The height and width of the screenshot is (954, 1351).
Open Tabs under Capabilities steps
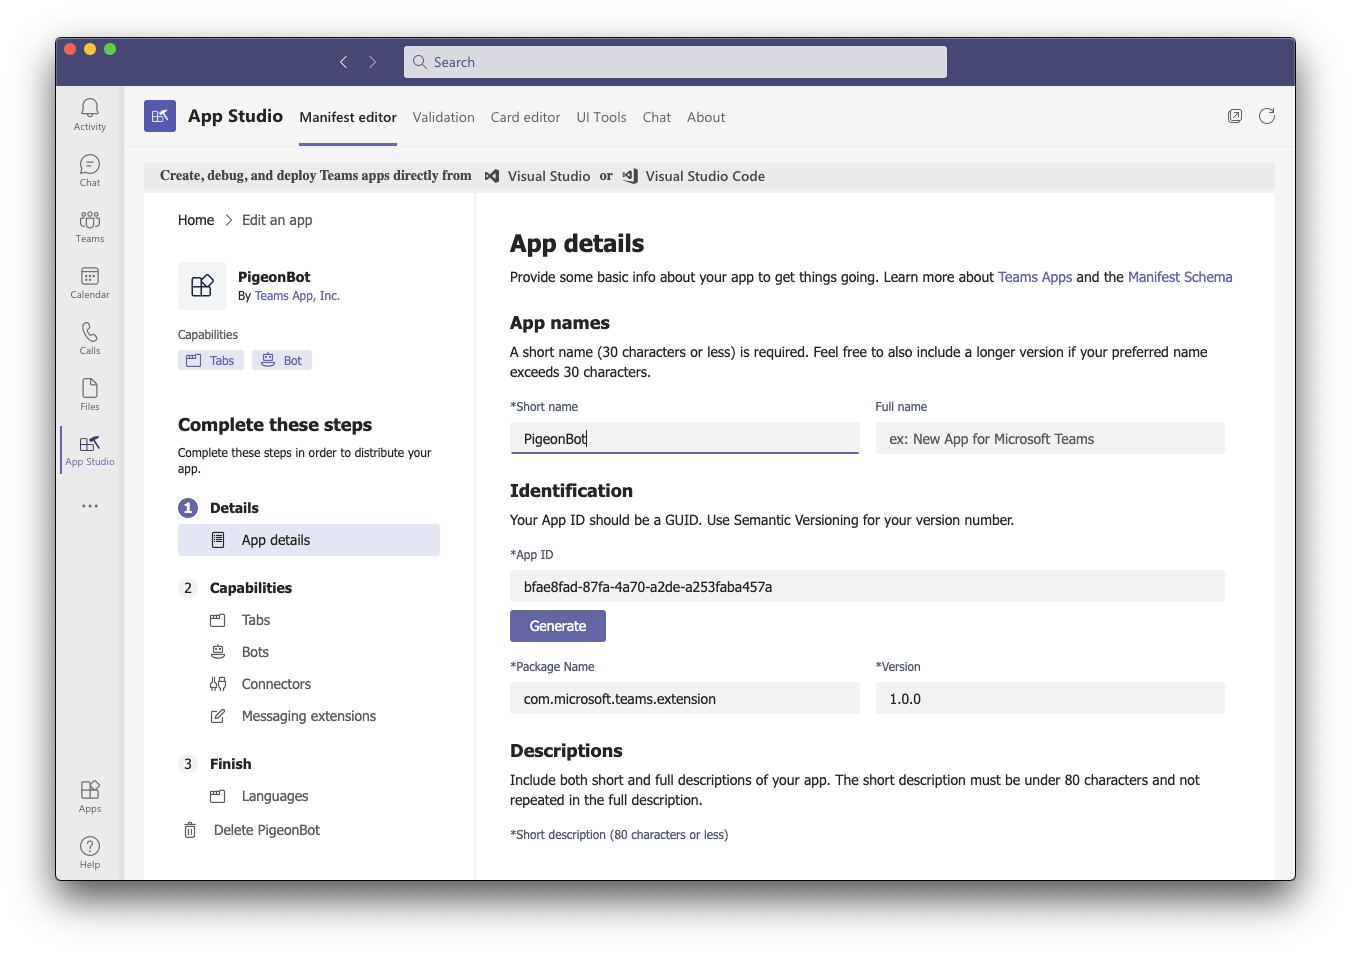click(x=256, y=620)
